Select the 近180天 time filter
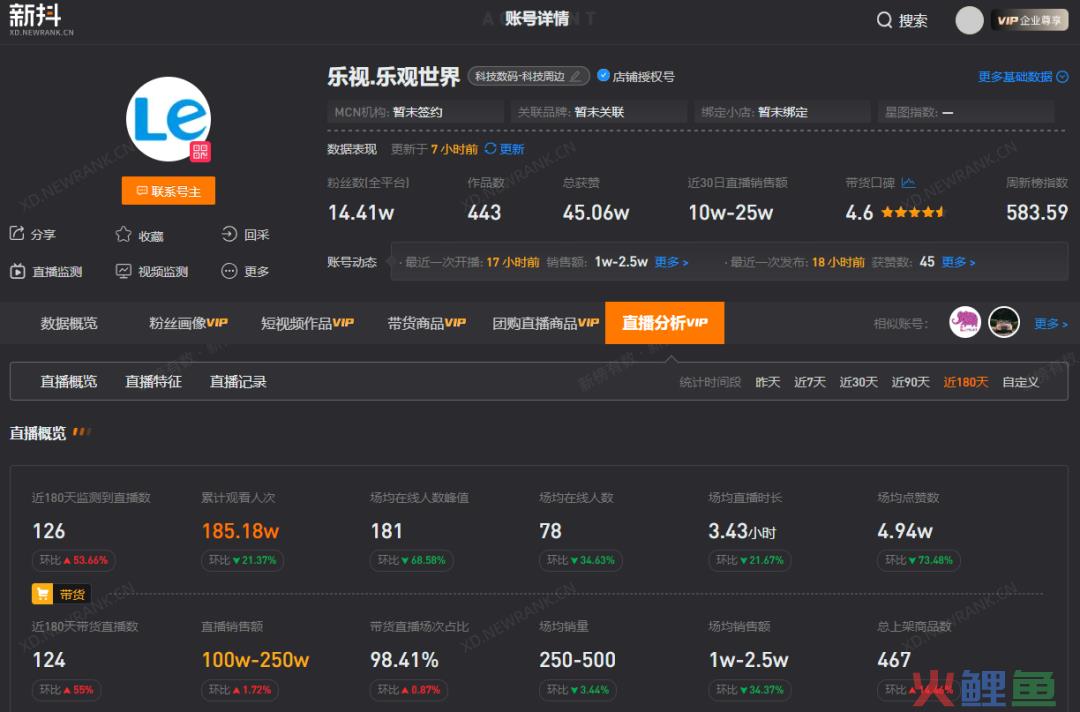Image resolution: width=1080 pixels, height=712 pixels. [x=964, y=381]
